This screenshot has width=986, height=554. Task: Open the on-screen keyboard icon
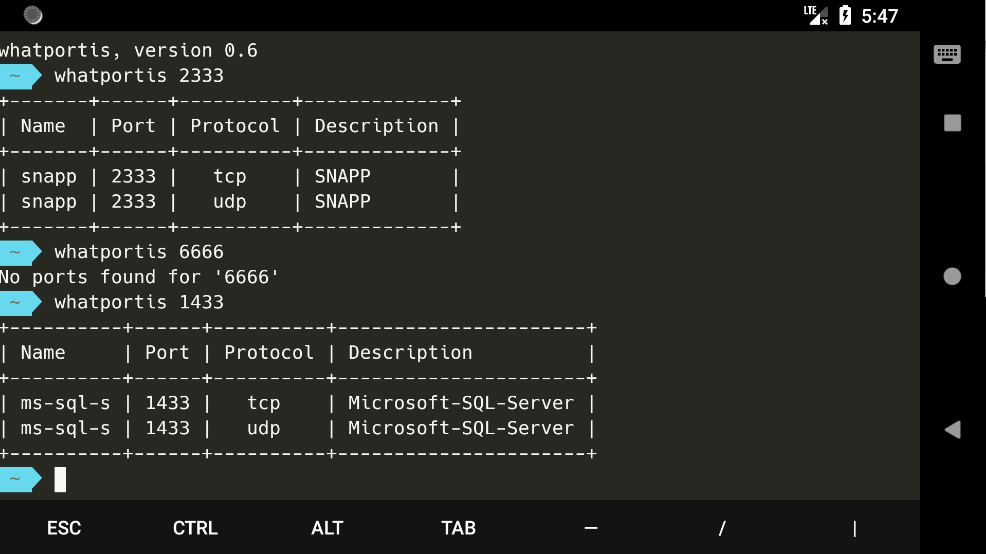947,55
